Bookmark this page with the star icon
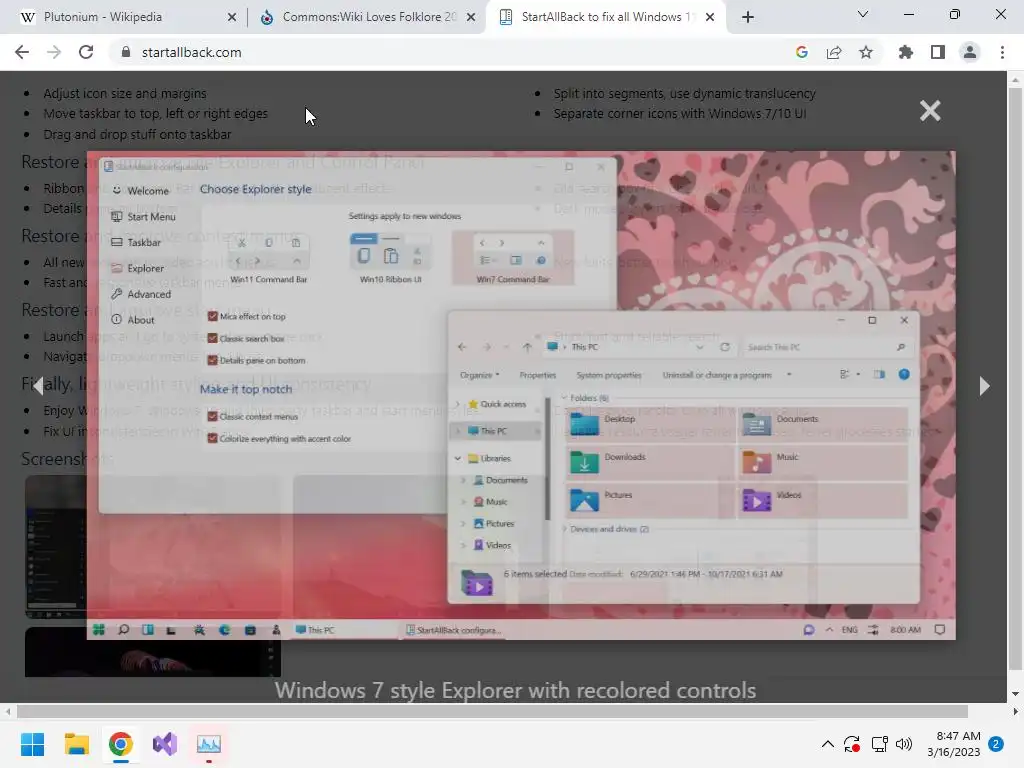This screenshot has width=1024, height=768. [x=866, y=52]
